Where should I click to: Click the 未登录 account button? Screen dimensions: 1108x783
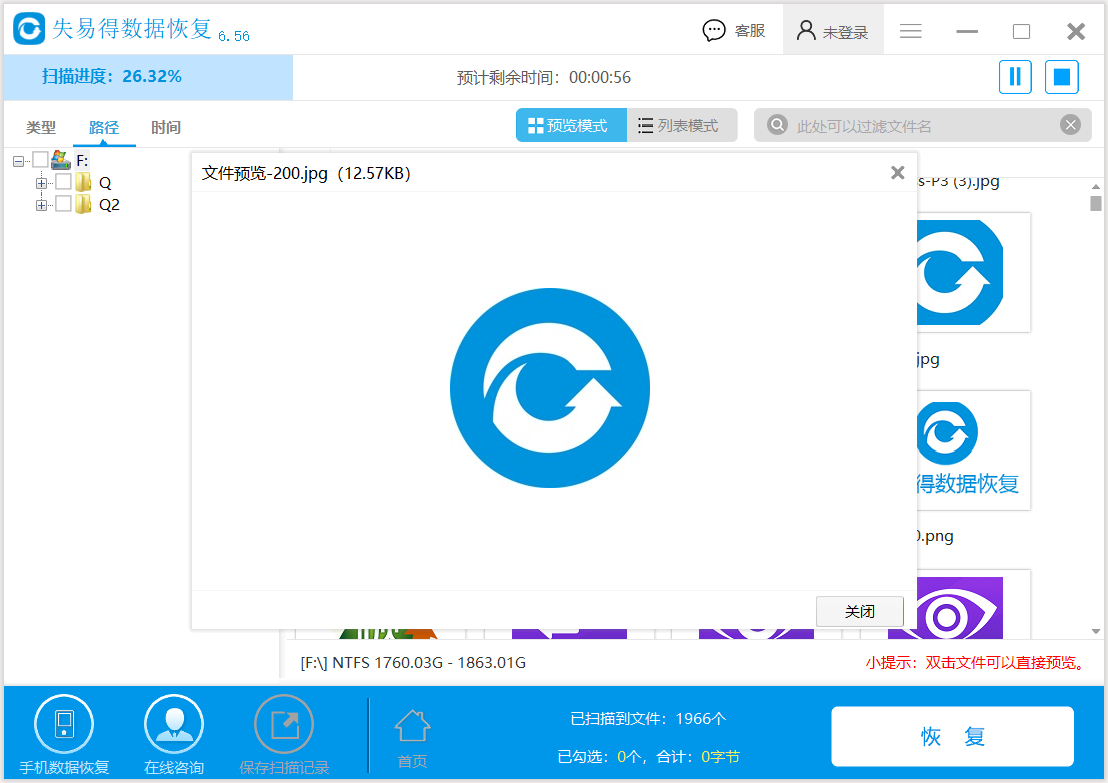832,30
